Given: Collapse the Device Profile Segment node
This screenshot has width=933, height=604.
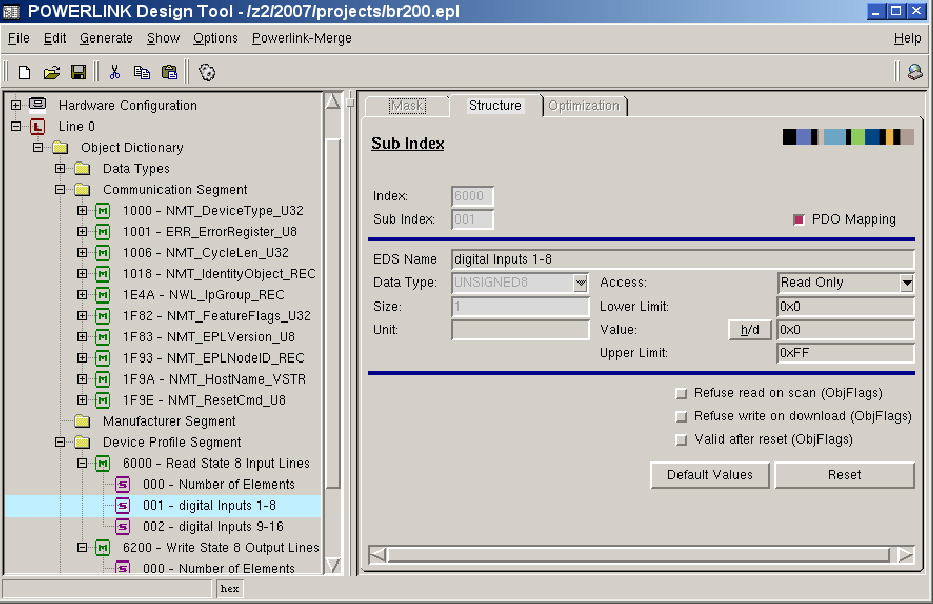Looking at the screenshot, I should click(x=60, y=442).
